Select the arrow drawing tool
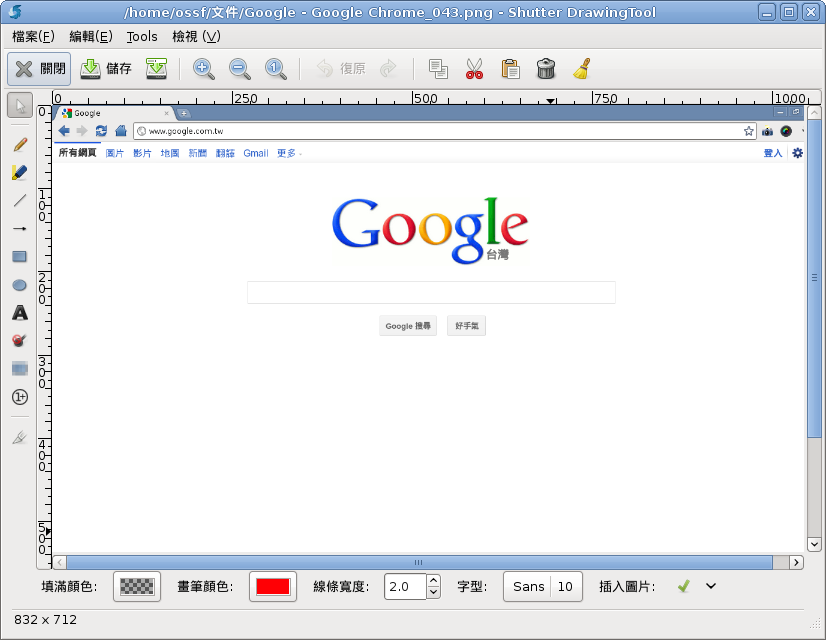The height and width of the screenshot is (640, 826). coord(20,229)
